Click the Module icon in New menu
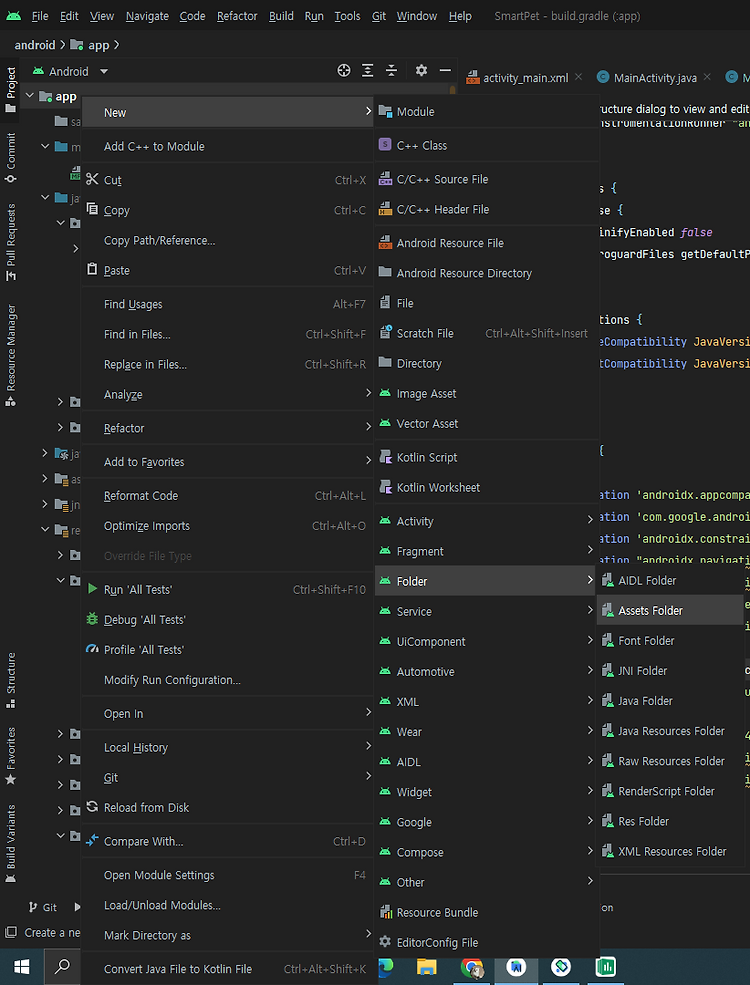The image size is (750, 985). click(386, 112)
